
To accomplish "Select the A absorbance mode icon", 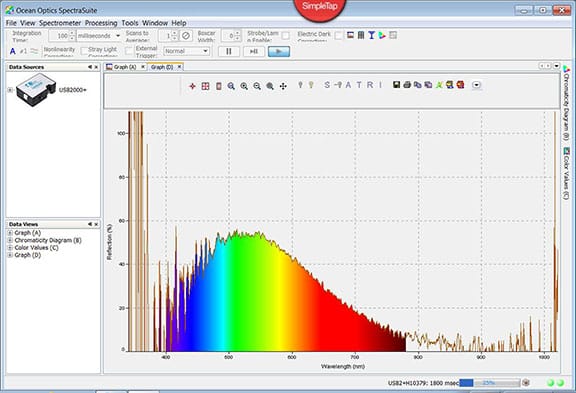I will (x=348, y=85).
